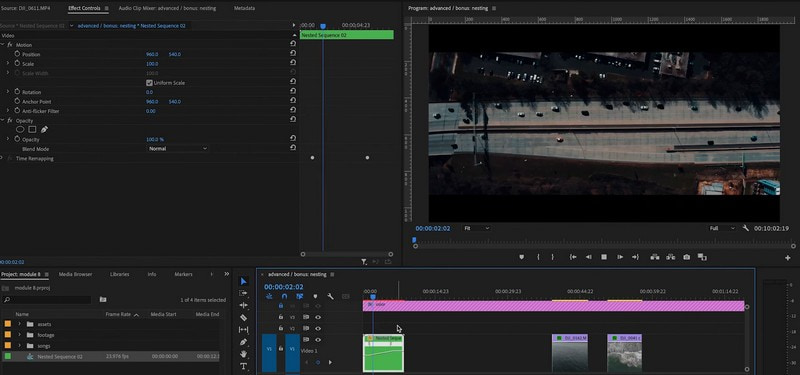
Task: Open Audio Clip Mixer tab
Action: pyautogui.click(x=167, y=8)
